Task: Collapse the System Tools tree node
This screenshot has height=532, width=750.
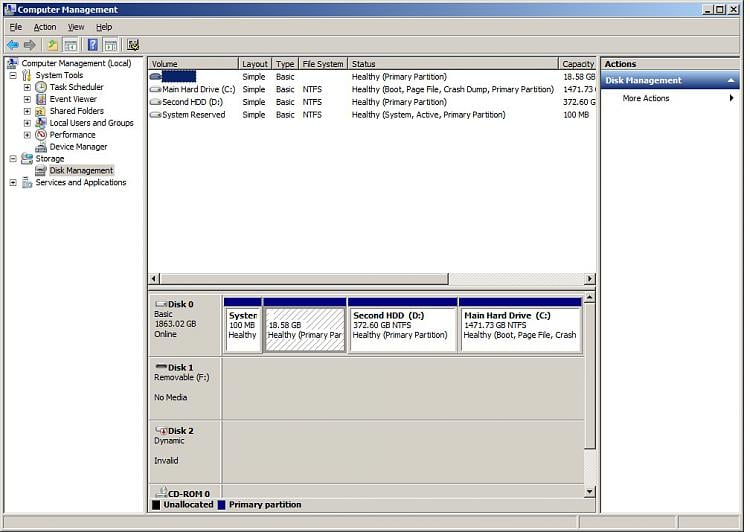Action: coord(13,75)
